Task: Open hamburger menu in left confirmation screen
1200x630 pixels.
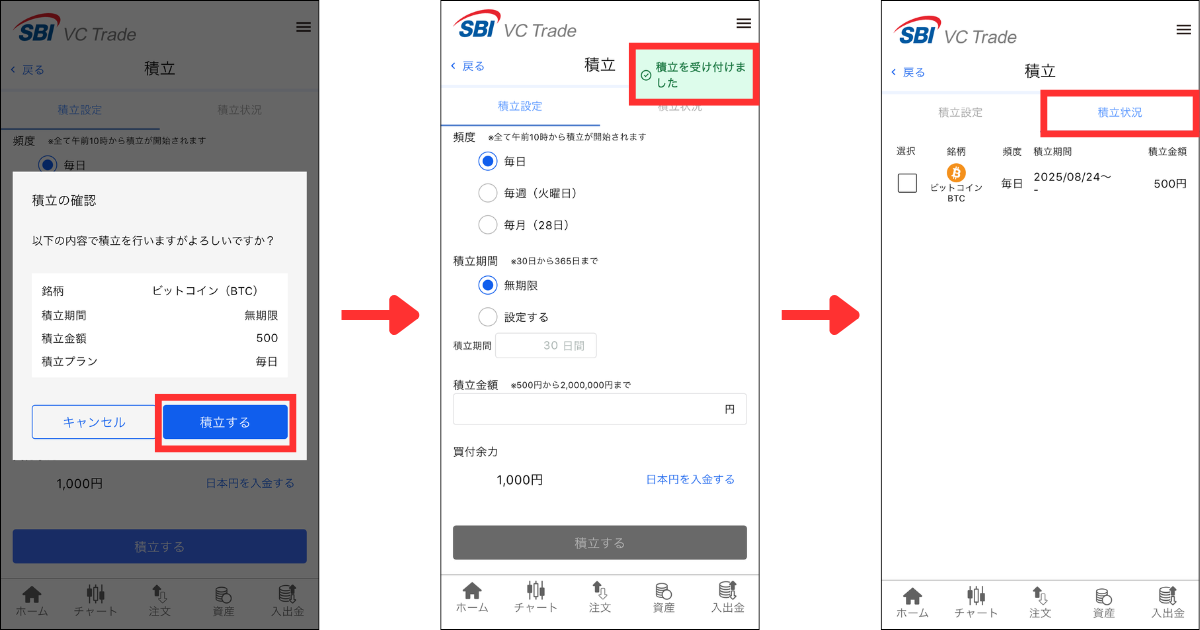Action: 303,27
